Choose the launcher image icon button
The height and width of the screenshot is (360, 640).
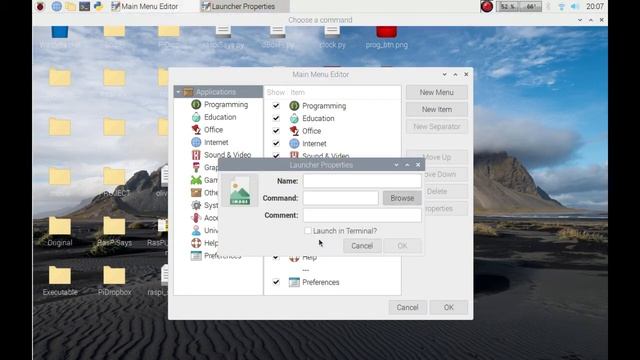(x=240, y=190)
